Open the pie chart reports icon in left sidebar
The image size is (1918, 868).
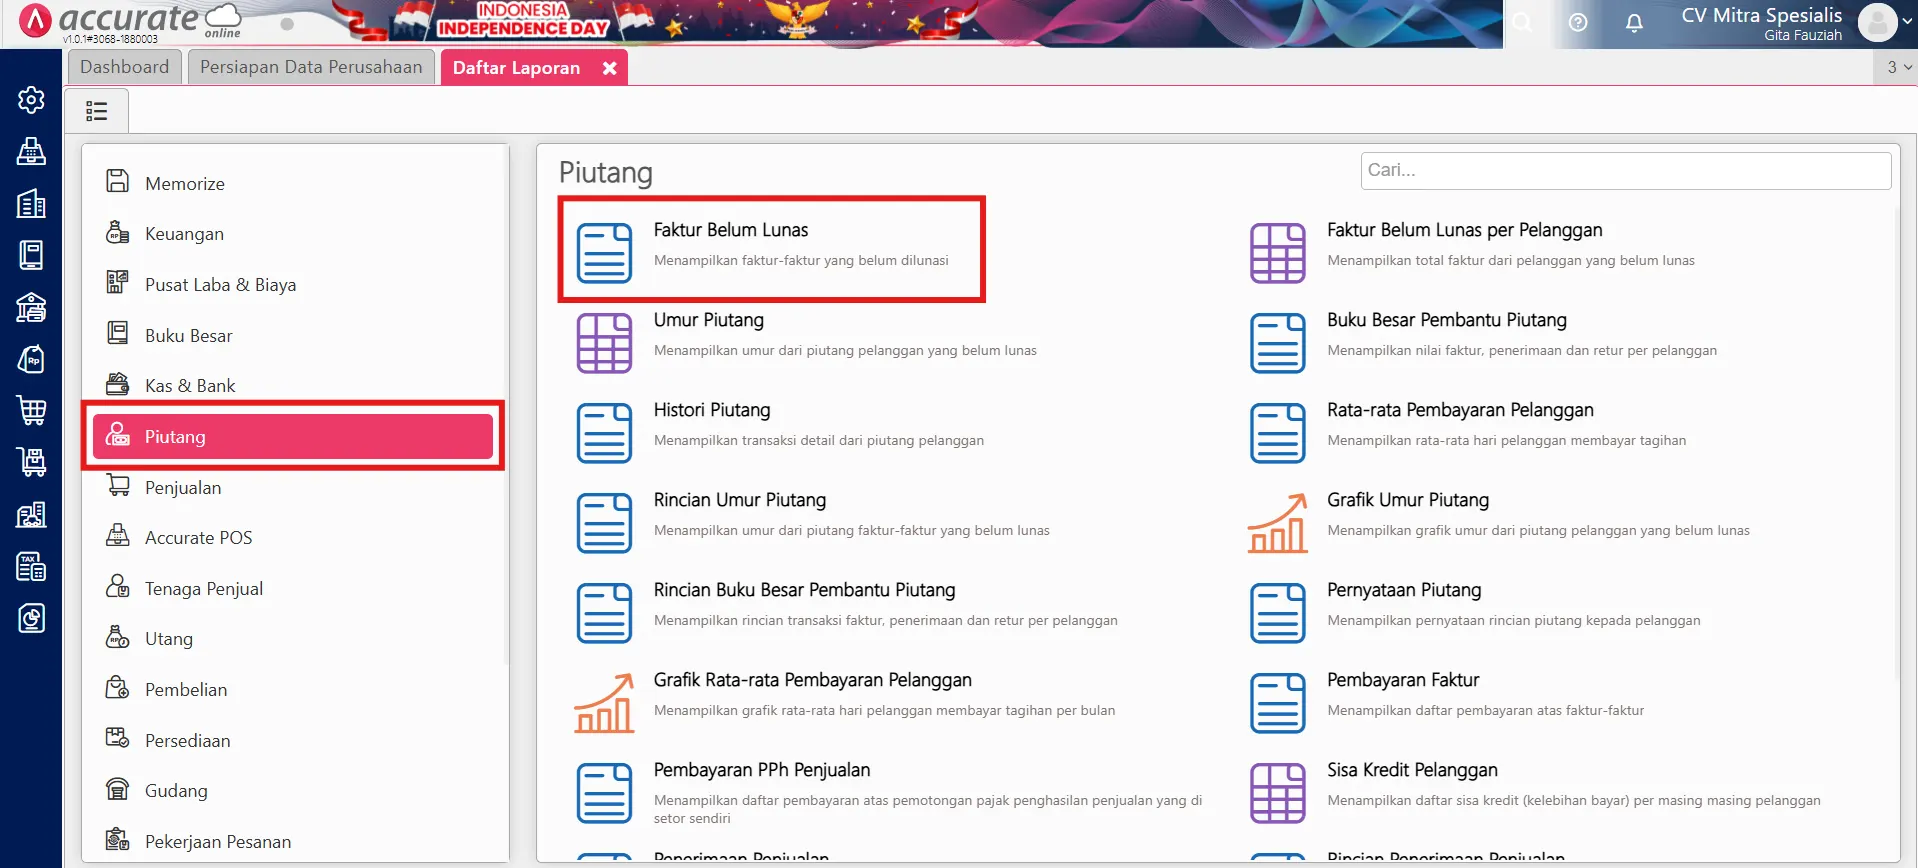[31, 618]
